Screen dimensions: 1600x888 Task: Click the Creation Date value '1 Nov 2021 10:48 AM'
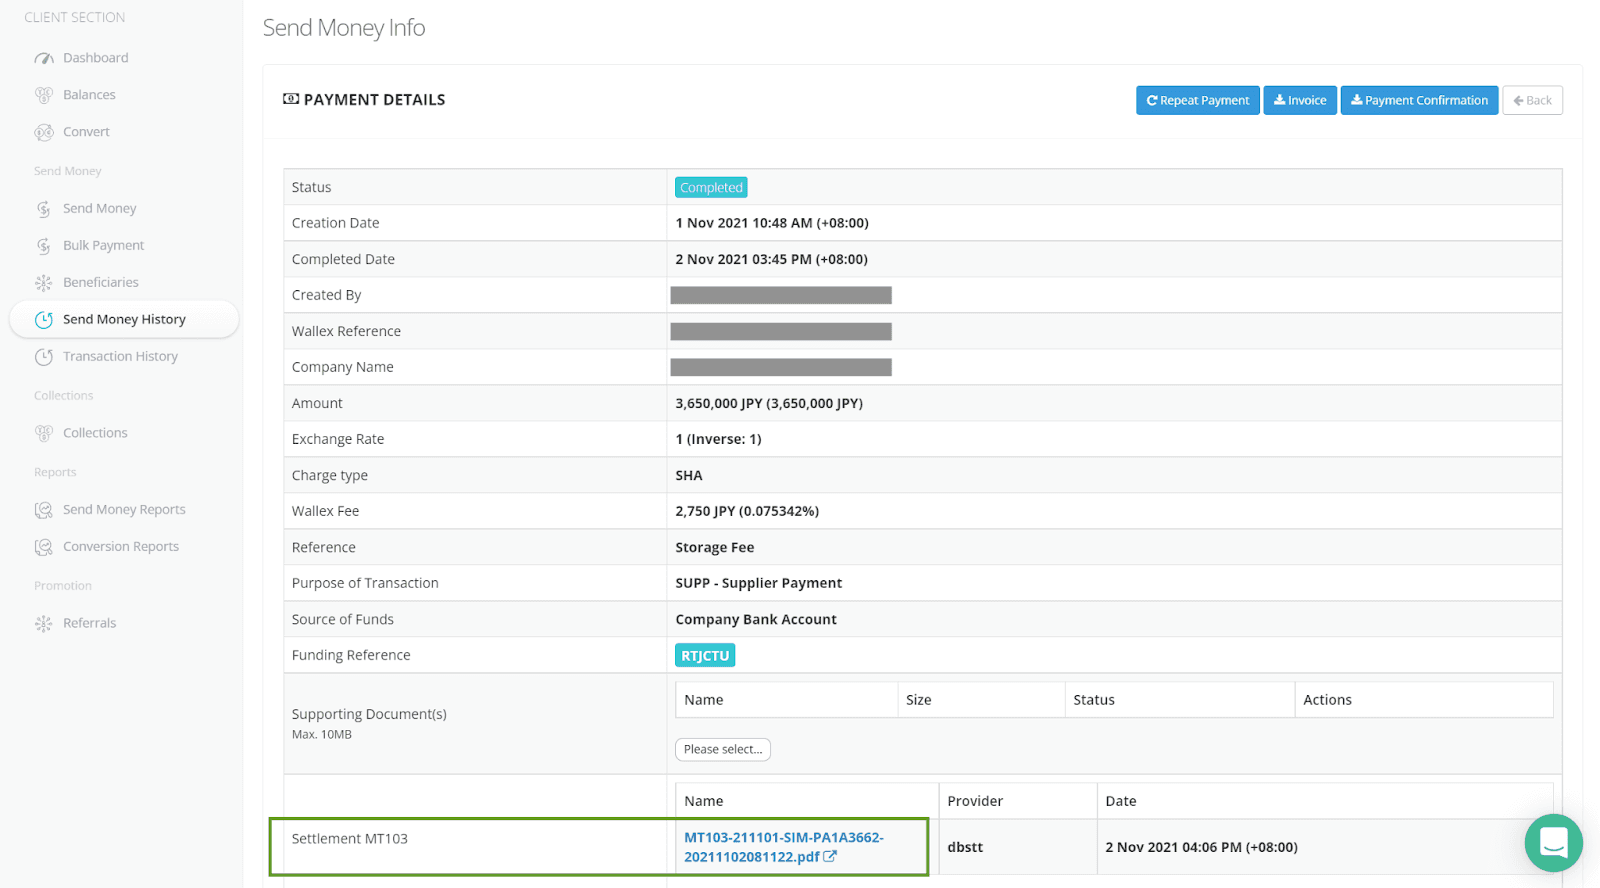click(772, 223)
